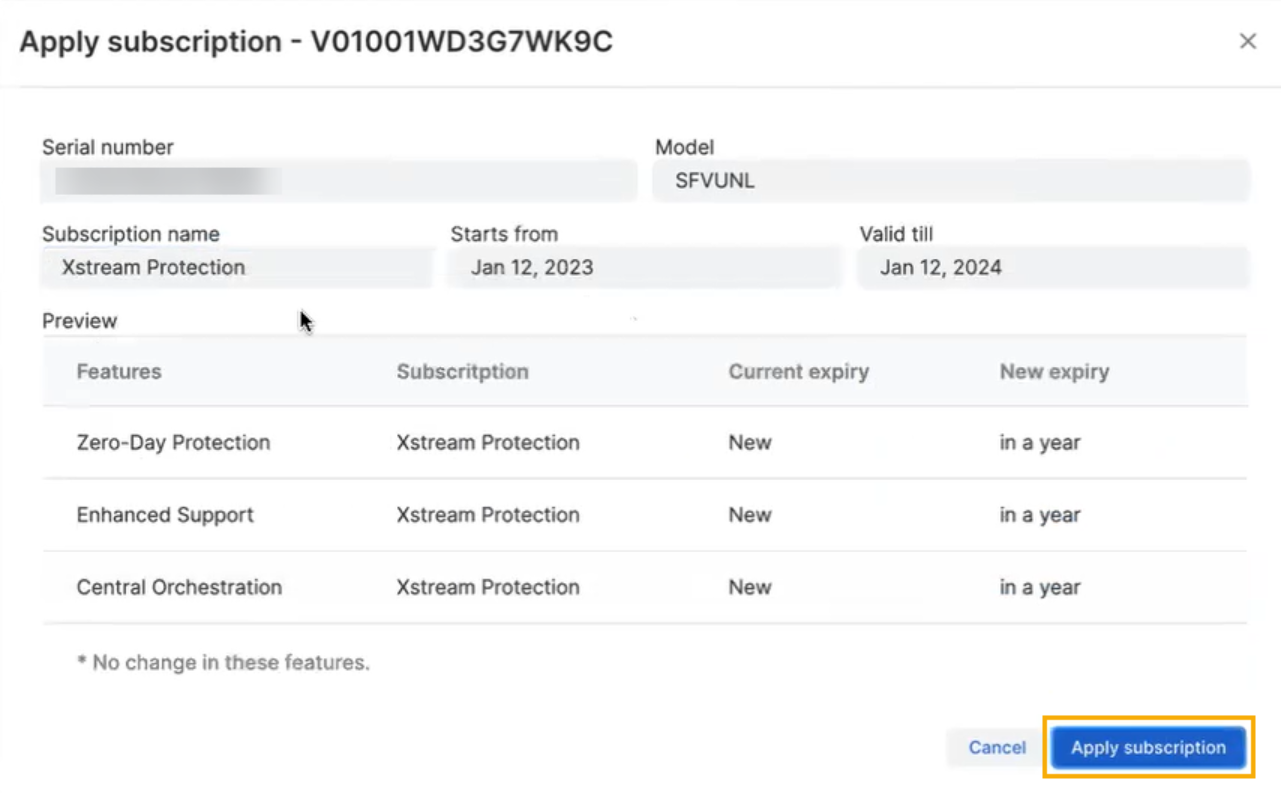Click the Preview section label

(79, 320)
